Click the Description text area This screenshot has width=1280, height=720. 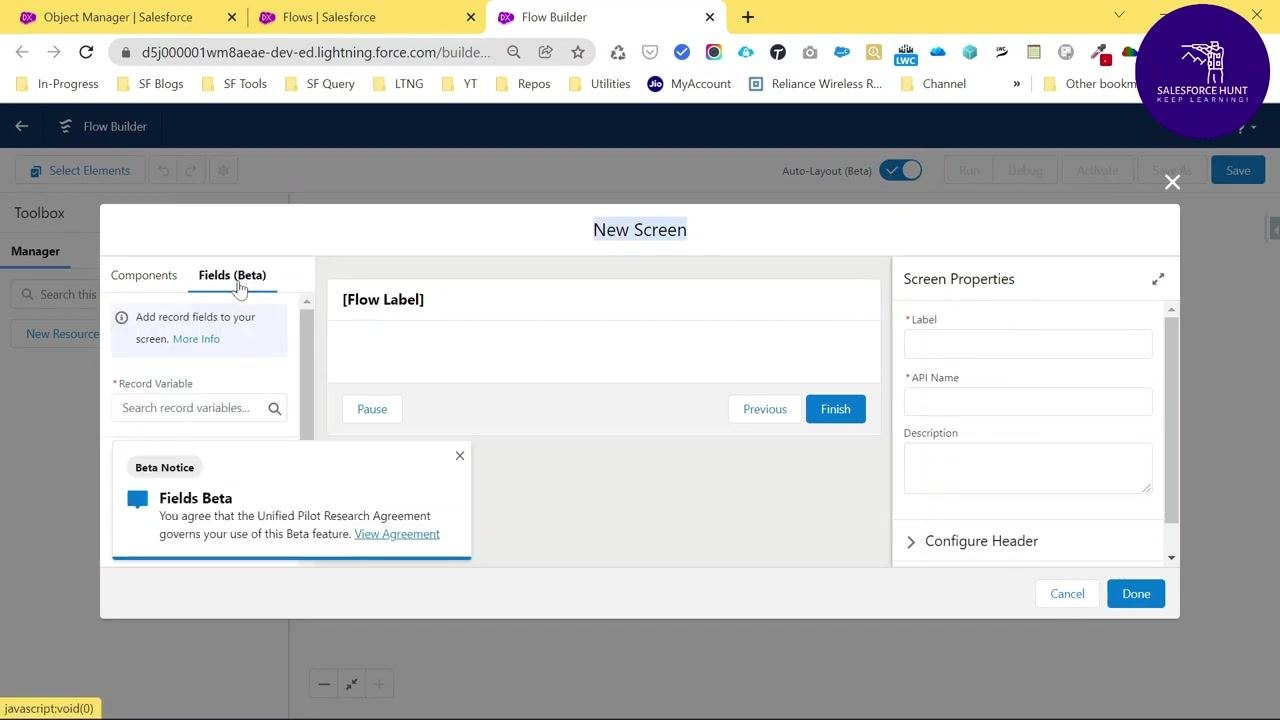1028,468
